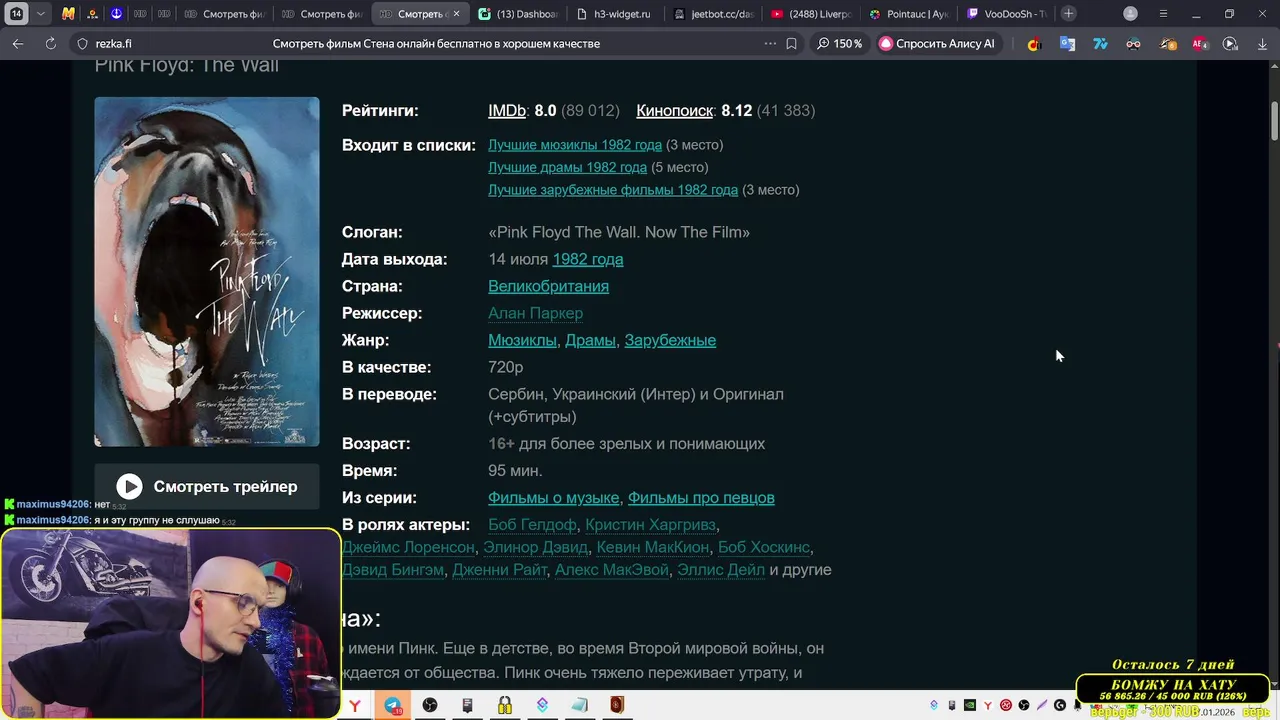This screenshot has height=720, width=1280.
Task: Click the Pink Floyd The Wall poster
Action: tap(207, 272)
